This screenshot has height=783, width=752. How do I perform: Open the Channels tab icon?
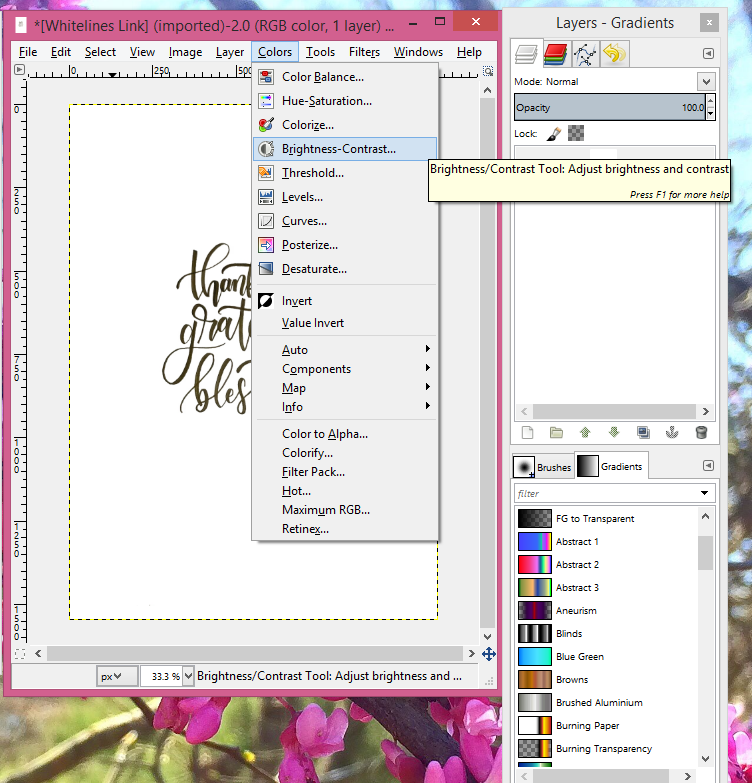tap(556, 54)
